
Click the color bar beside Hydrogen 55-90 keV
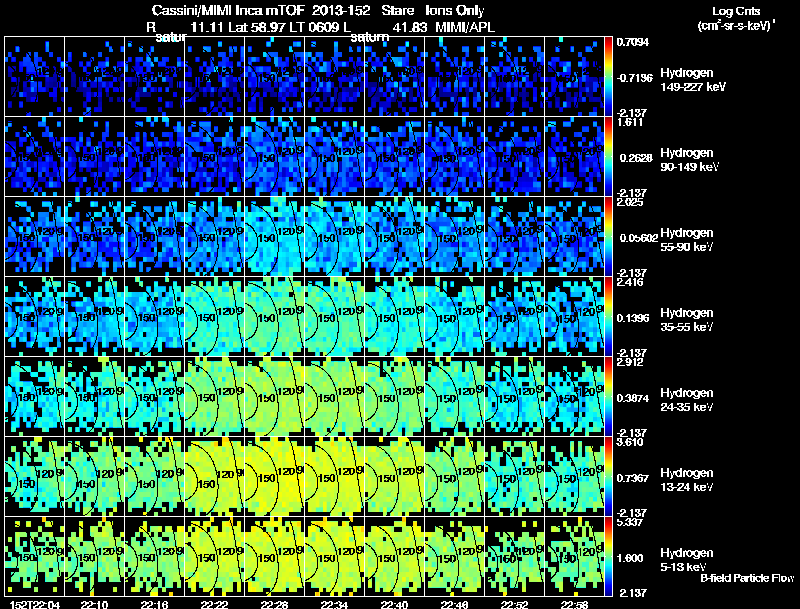click(x=608, y=237)
